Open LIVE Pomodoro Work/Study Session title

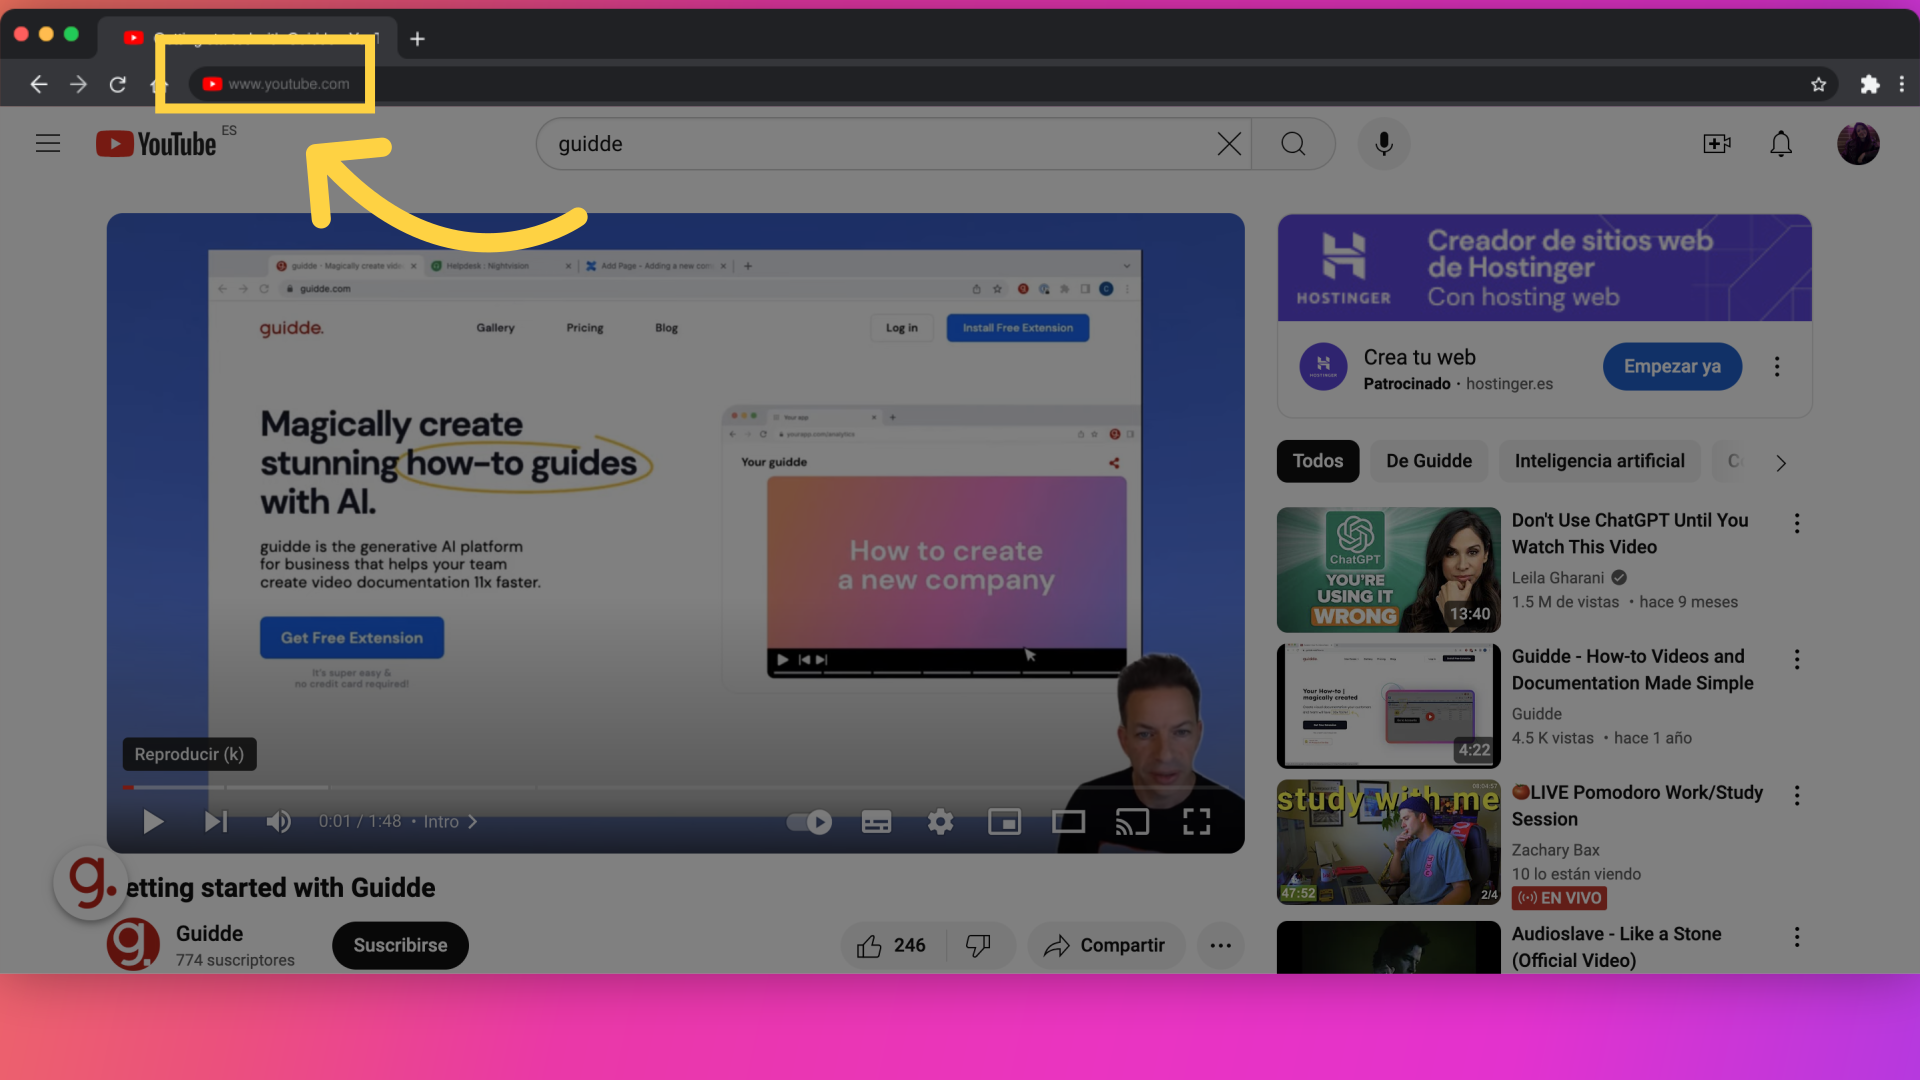click(x=1637, y=806)
